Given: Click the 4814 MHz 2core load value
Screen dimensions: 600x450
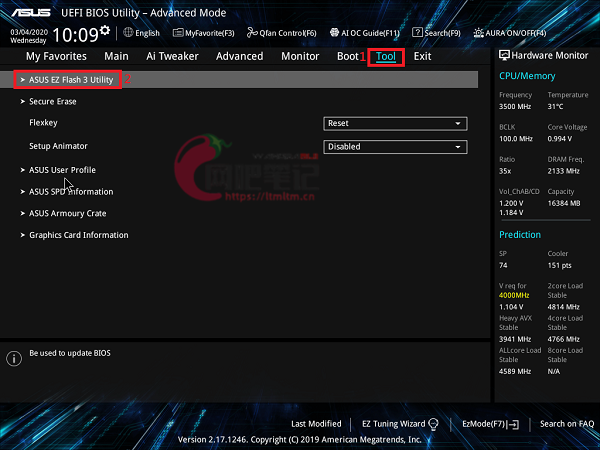Looking at the screenshot, I should (x=563, y=307).
